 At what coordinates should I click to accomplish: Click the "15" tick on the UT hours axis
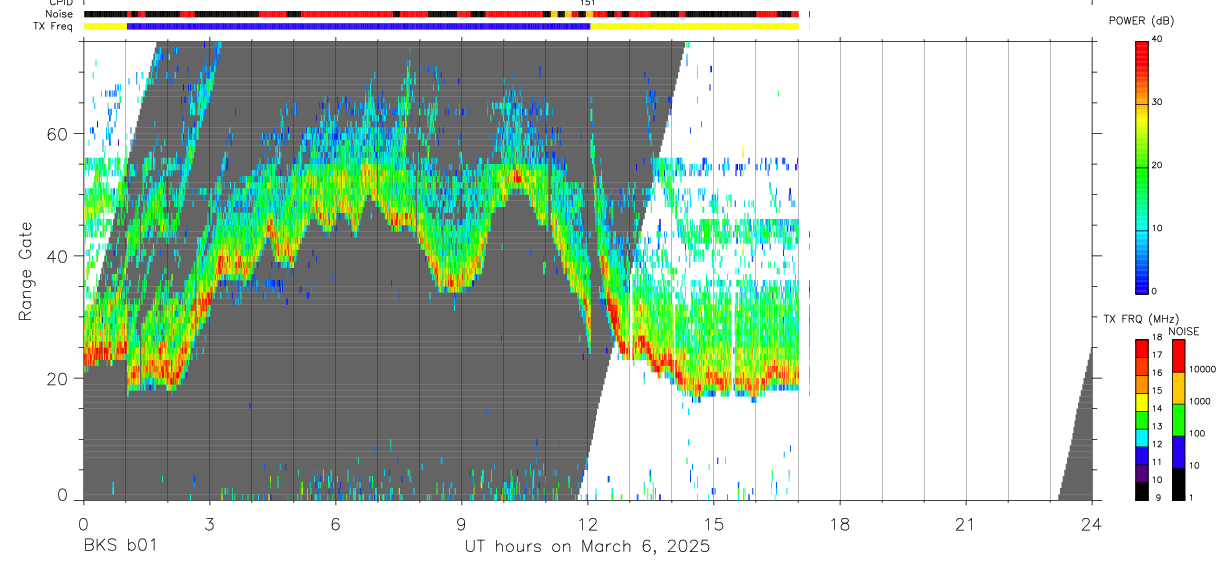pyautogui.click(x=713, y=524)
